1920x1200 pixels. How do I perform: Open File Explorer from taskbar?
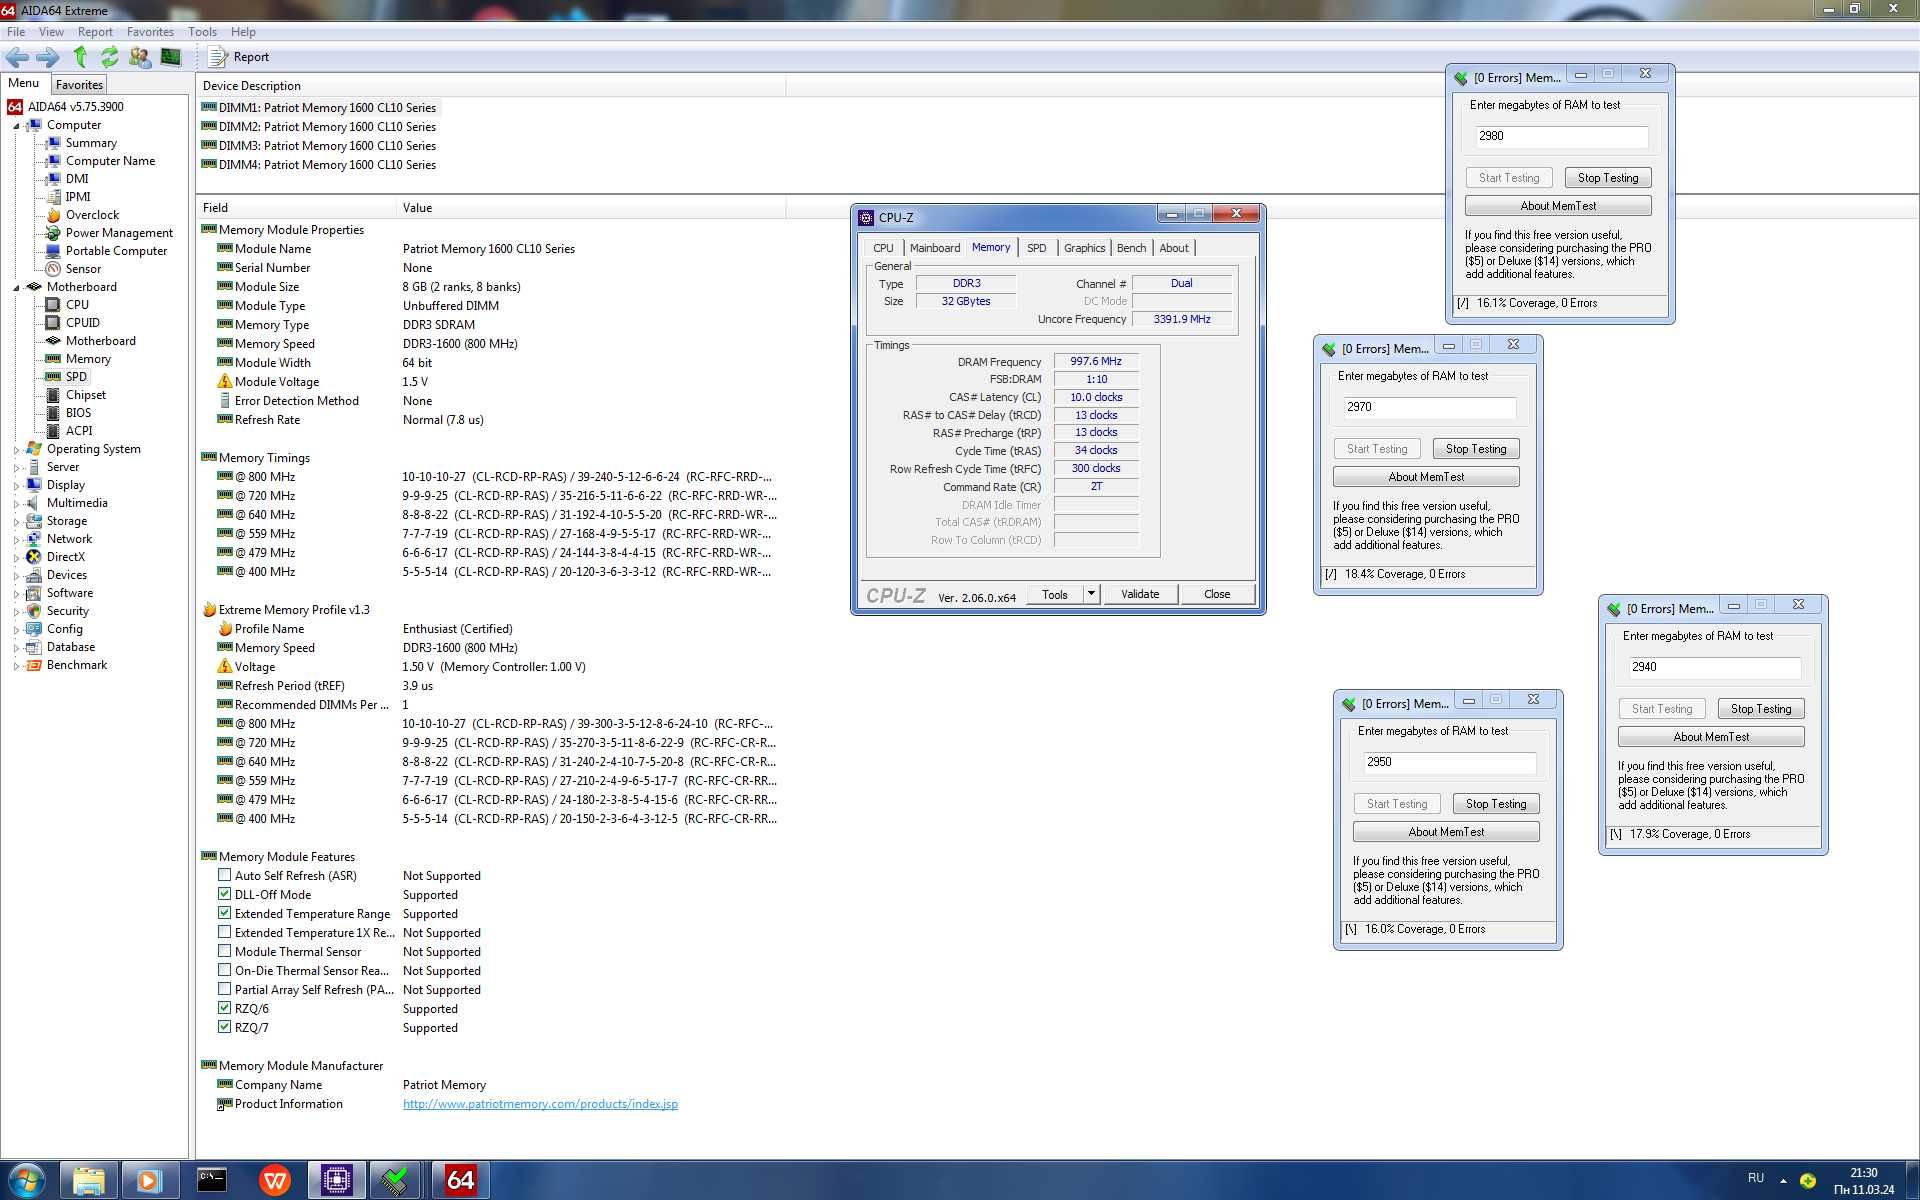coord(88,1181)
